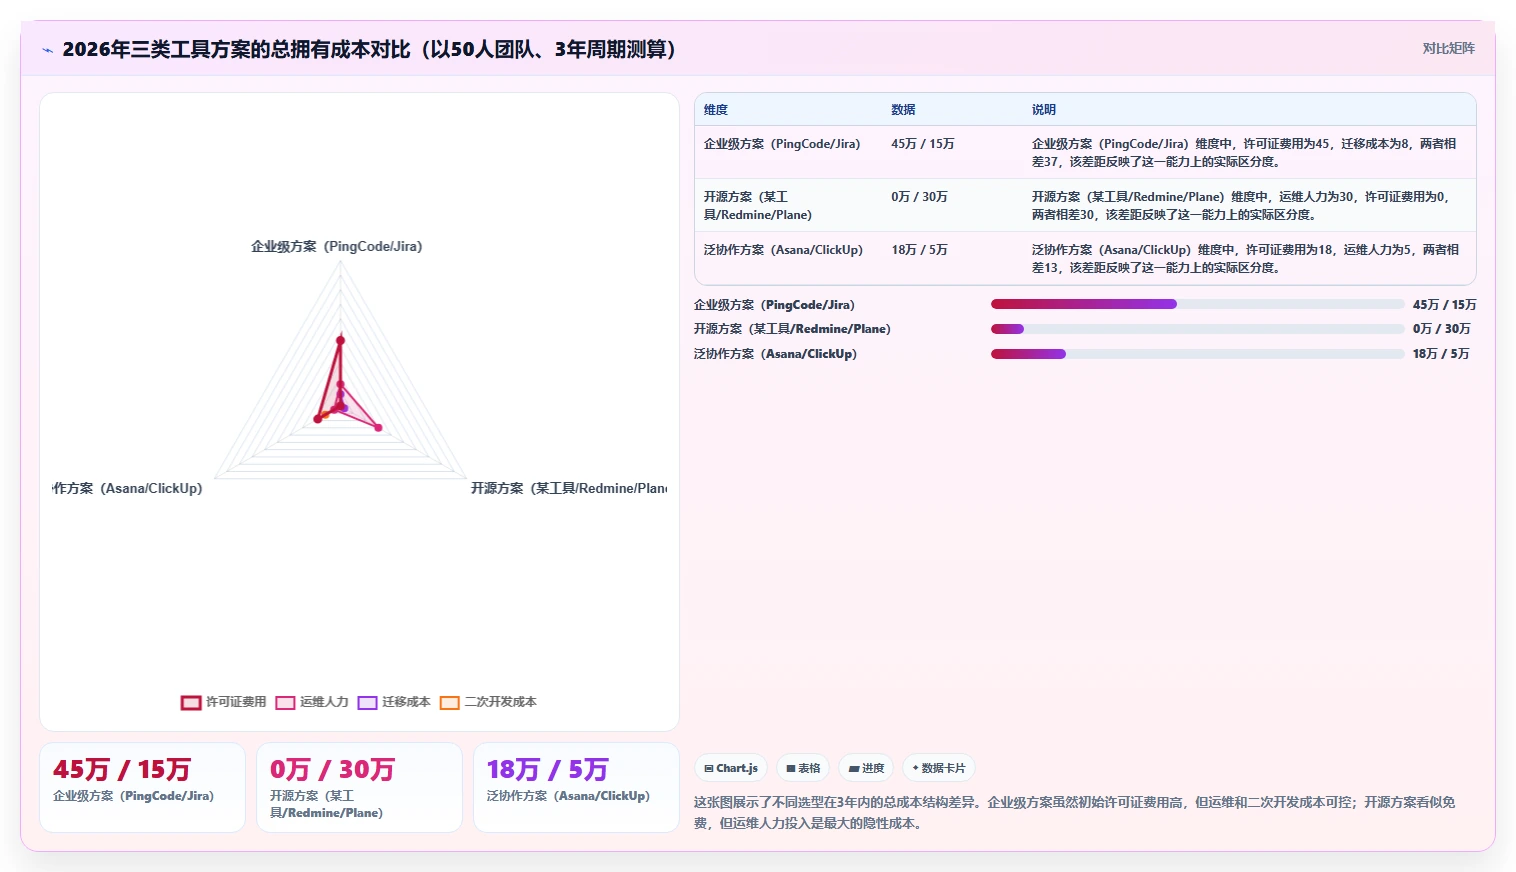Select the 进度 tag chip

pyautogui.click(x=866, y=768)
